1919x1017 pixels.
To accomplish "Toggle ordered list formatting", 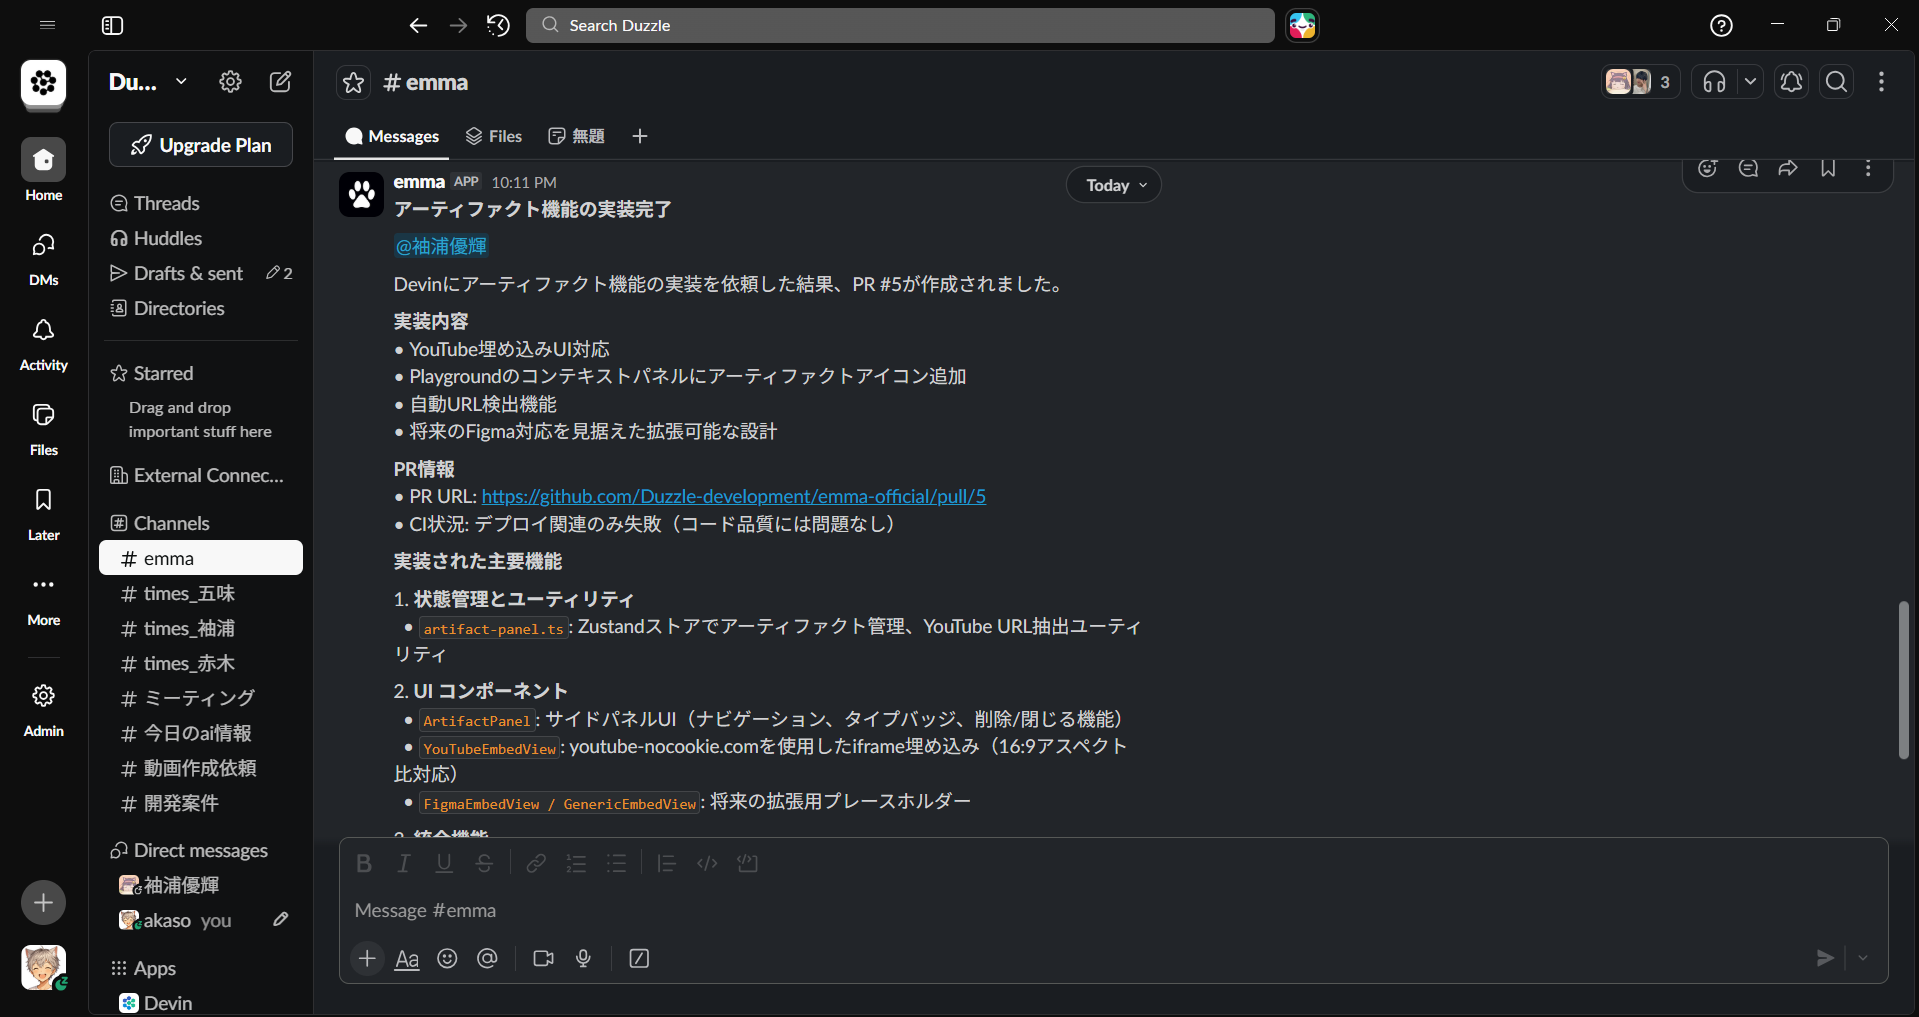I will point(576,863).
